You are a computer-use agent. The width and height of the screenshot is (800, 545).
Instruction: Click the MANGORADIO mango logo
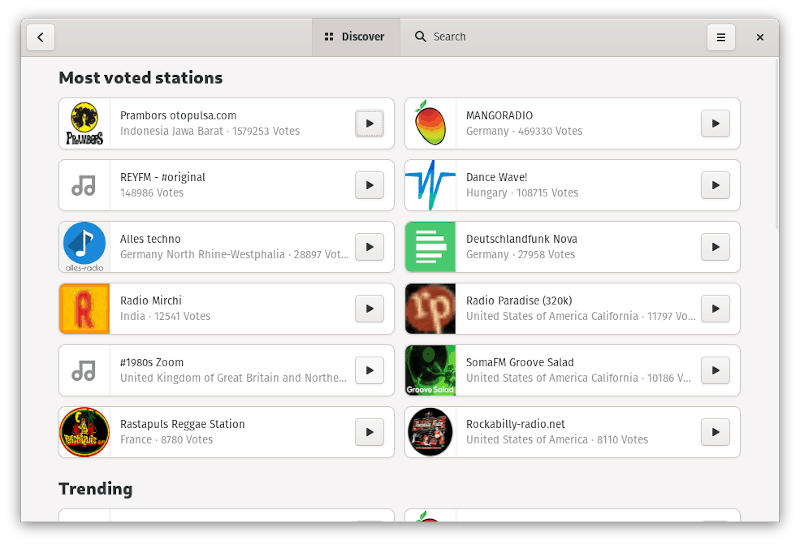(x=430, y=123)
